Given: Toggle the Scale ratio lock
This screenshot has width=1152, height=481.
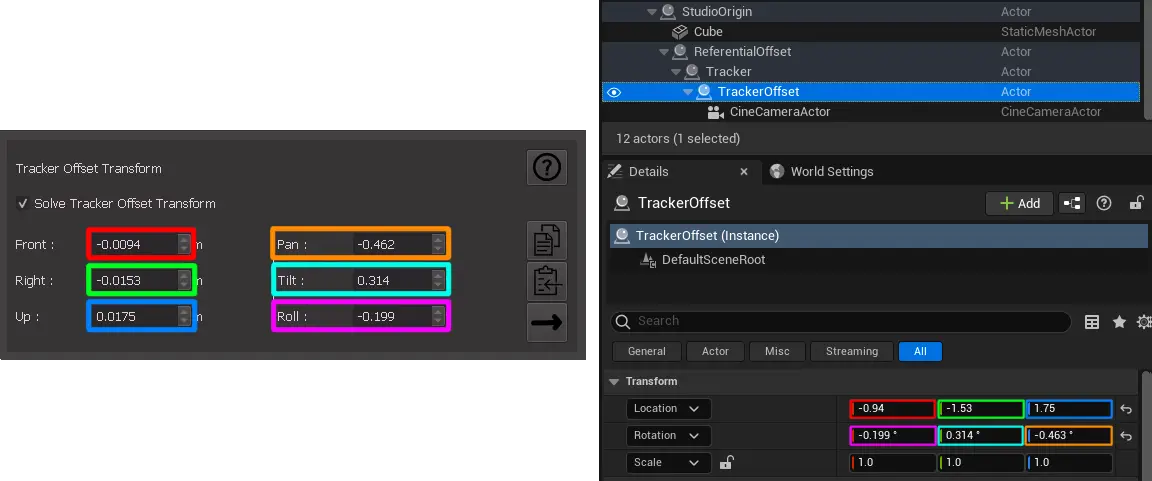Looking at the screenshot, I should pos(727,463).
